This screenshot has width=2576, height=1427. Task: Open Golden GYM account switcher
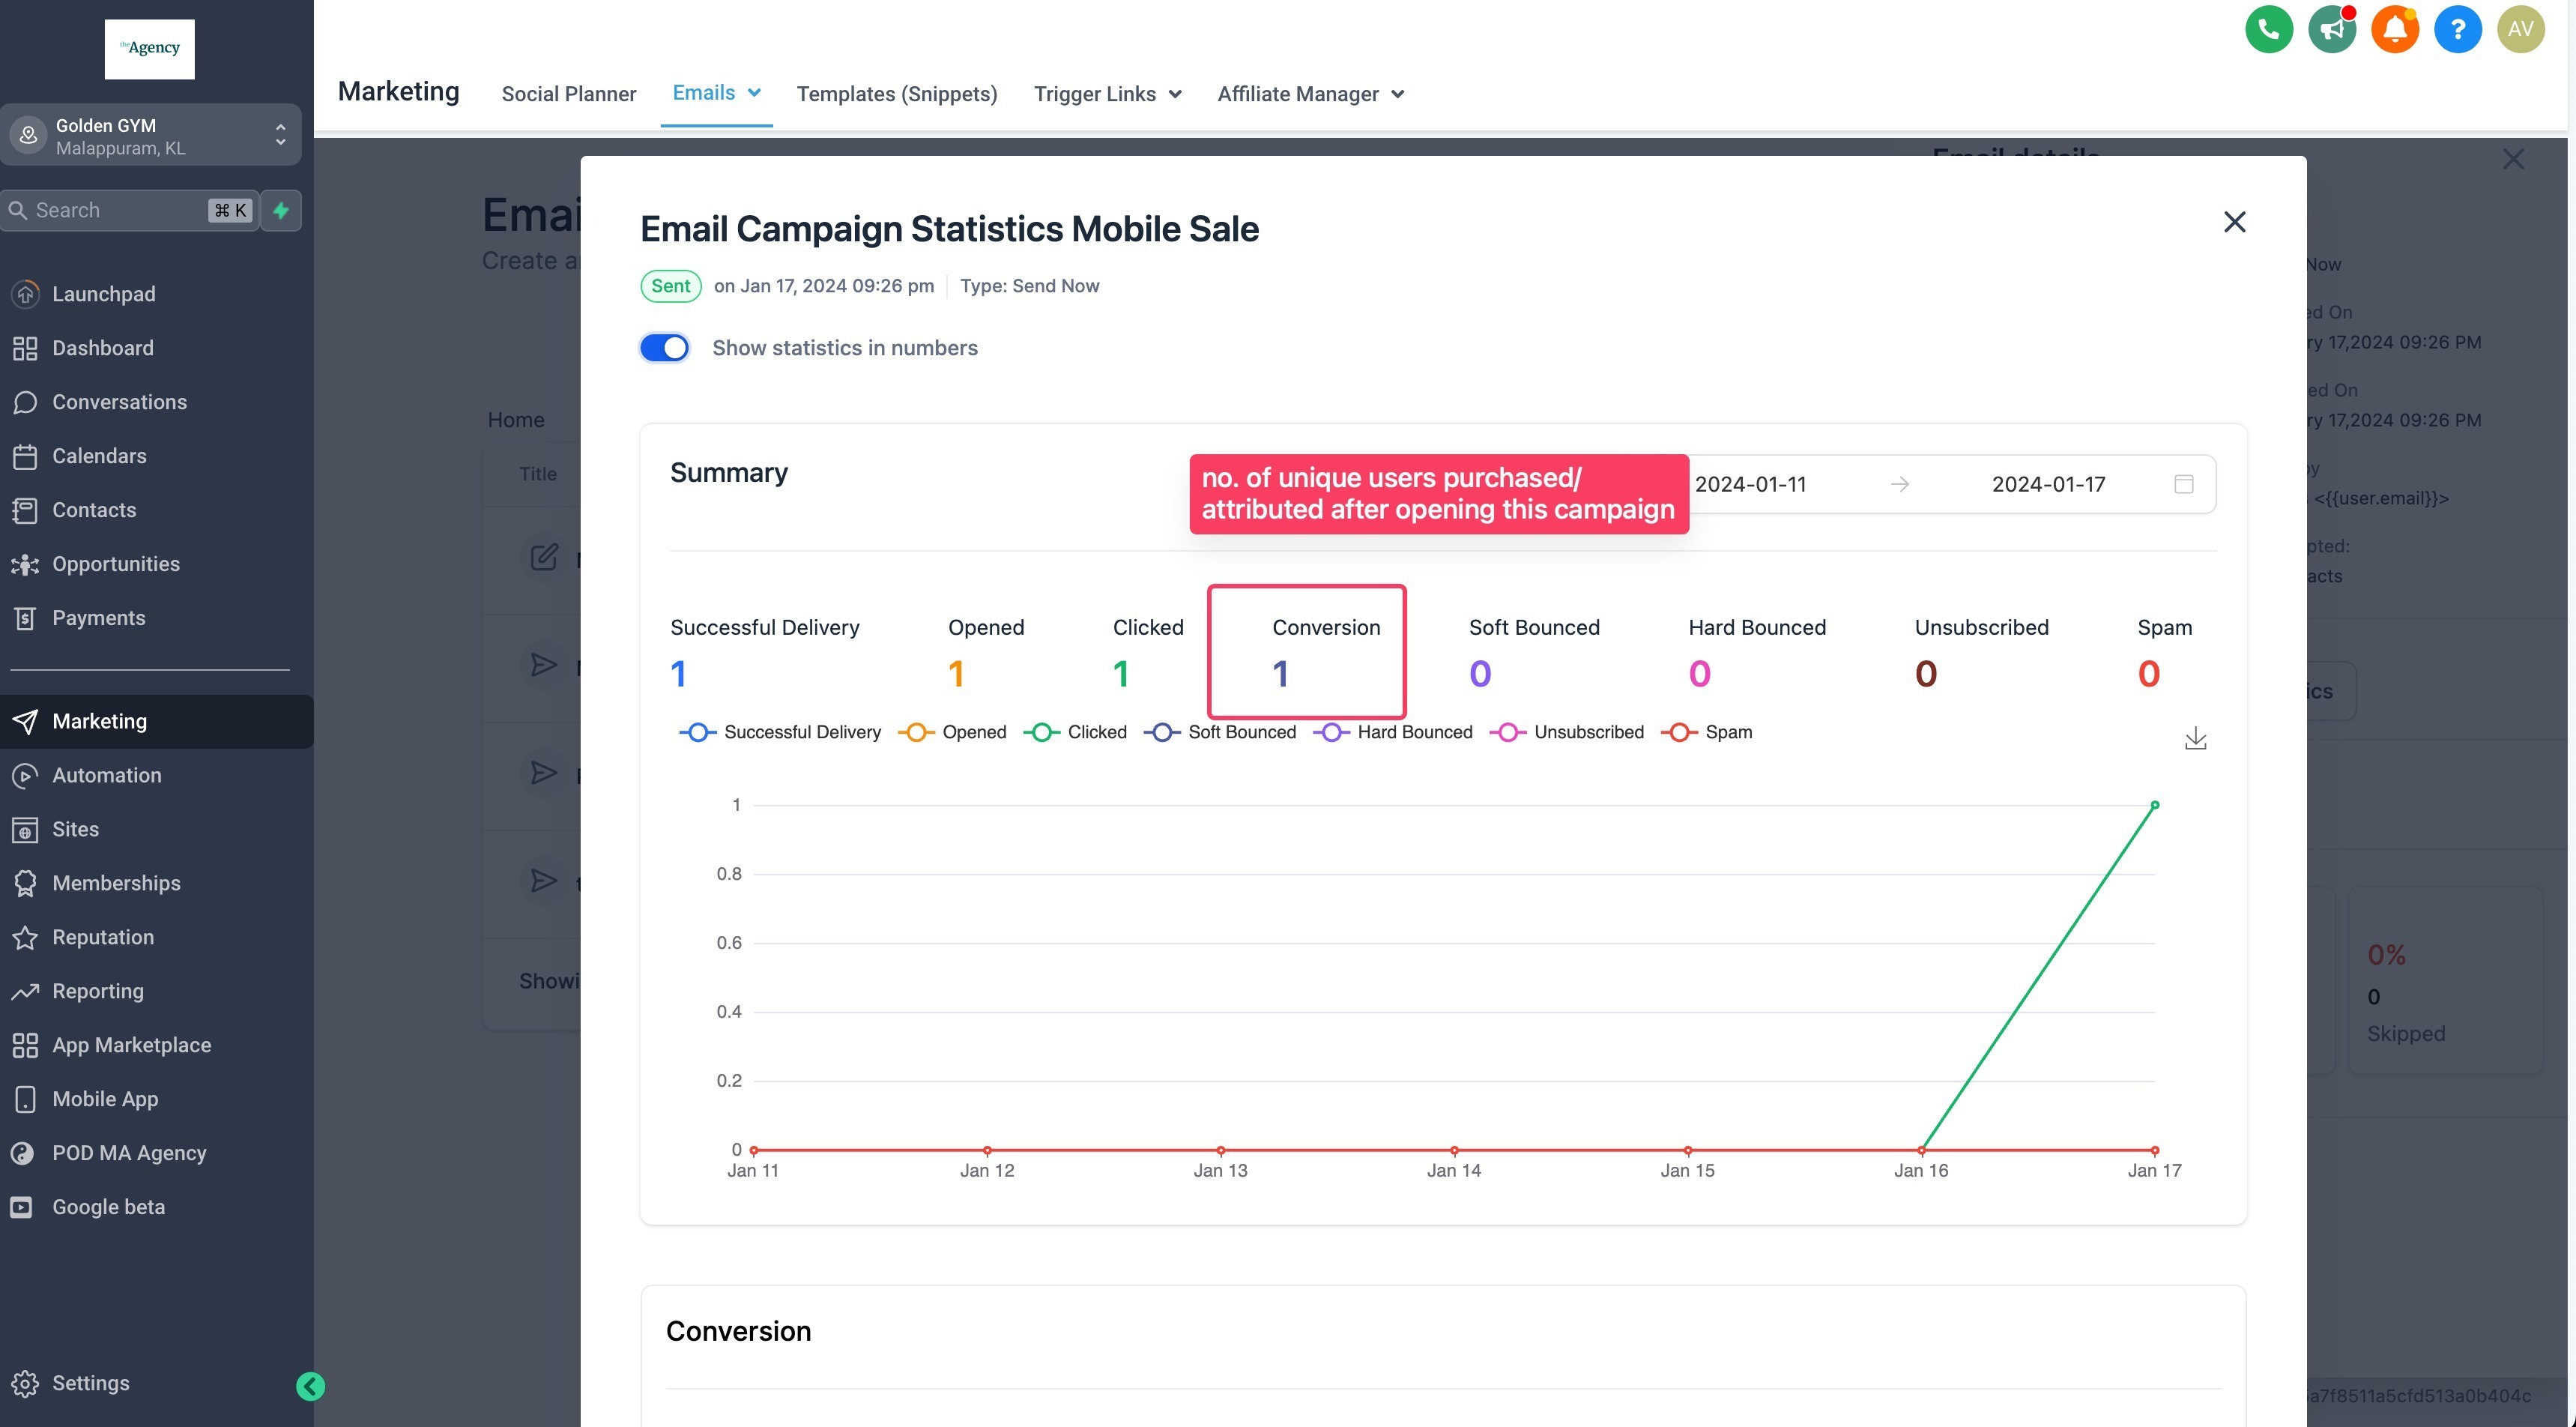(150, 135)
